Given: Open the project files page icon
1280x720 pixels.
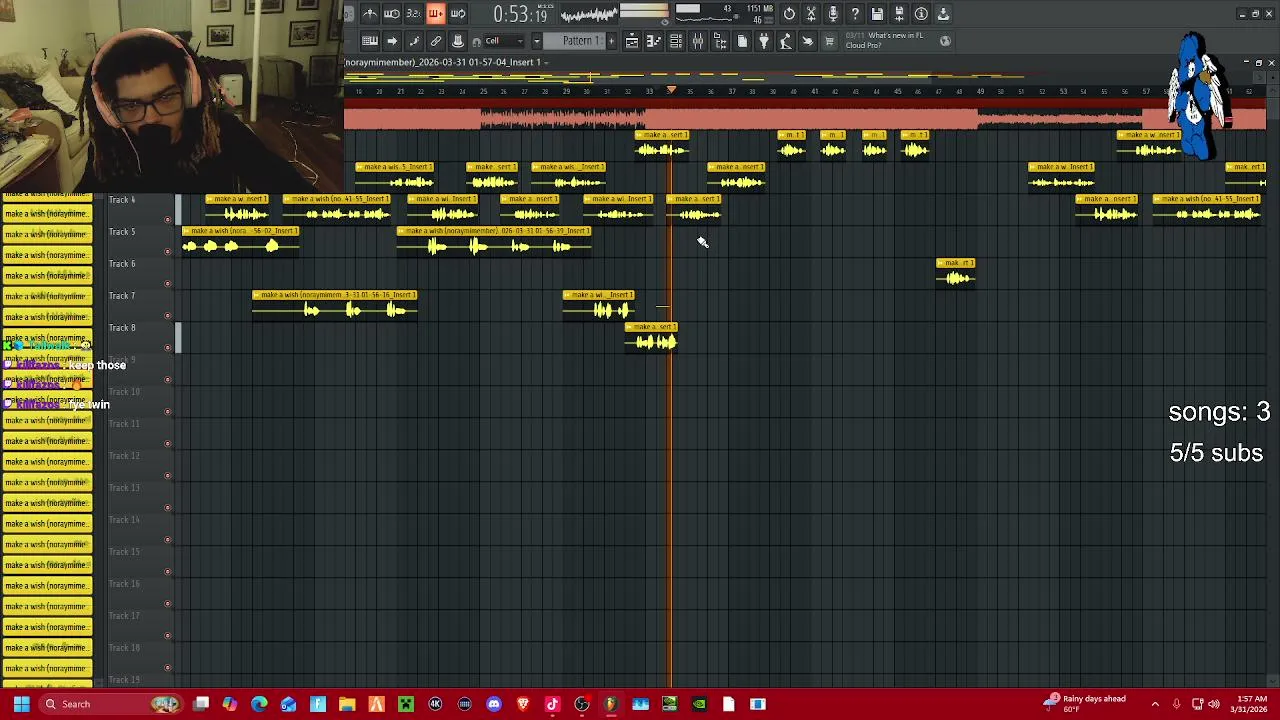Looking at the screenshot, I should coord(742,41).
